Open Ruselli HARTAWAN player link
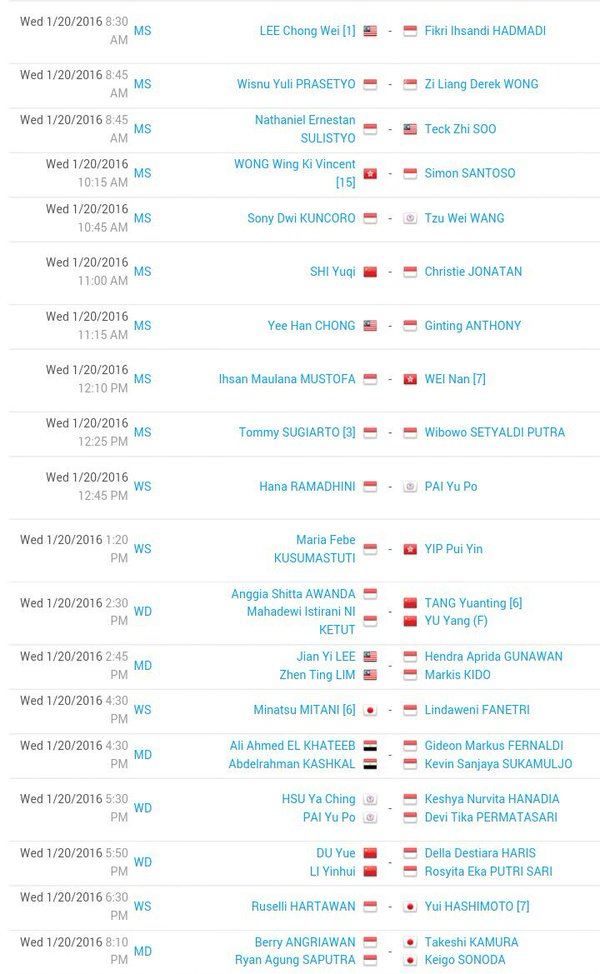 (x=303, y=906)
